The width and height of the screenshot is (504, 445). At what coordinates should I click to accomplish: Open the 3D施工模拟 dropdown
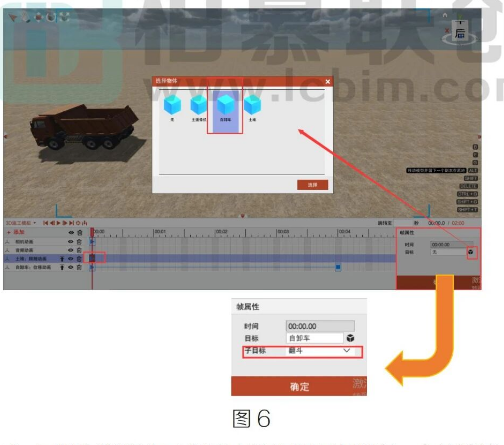coord(21,223)
